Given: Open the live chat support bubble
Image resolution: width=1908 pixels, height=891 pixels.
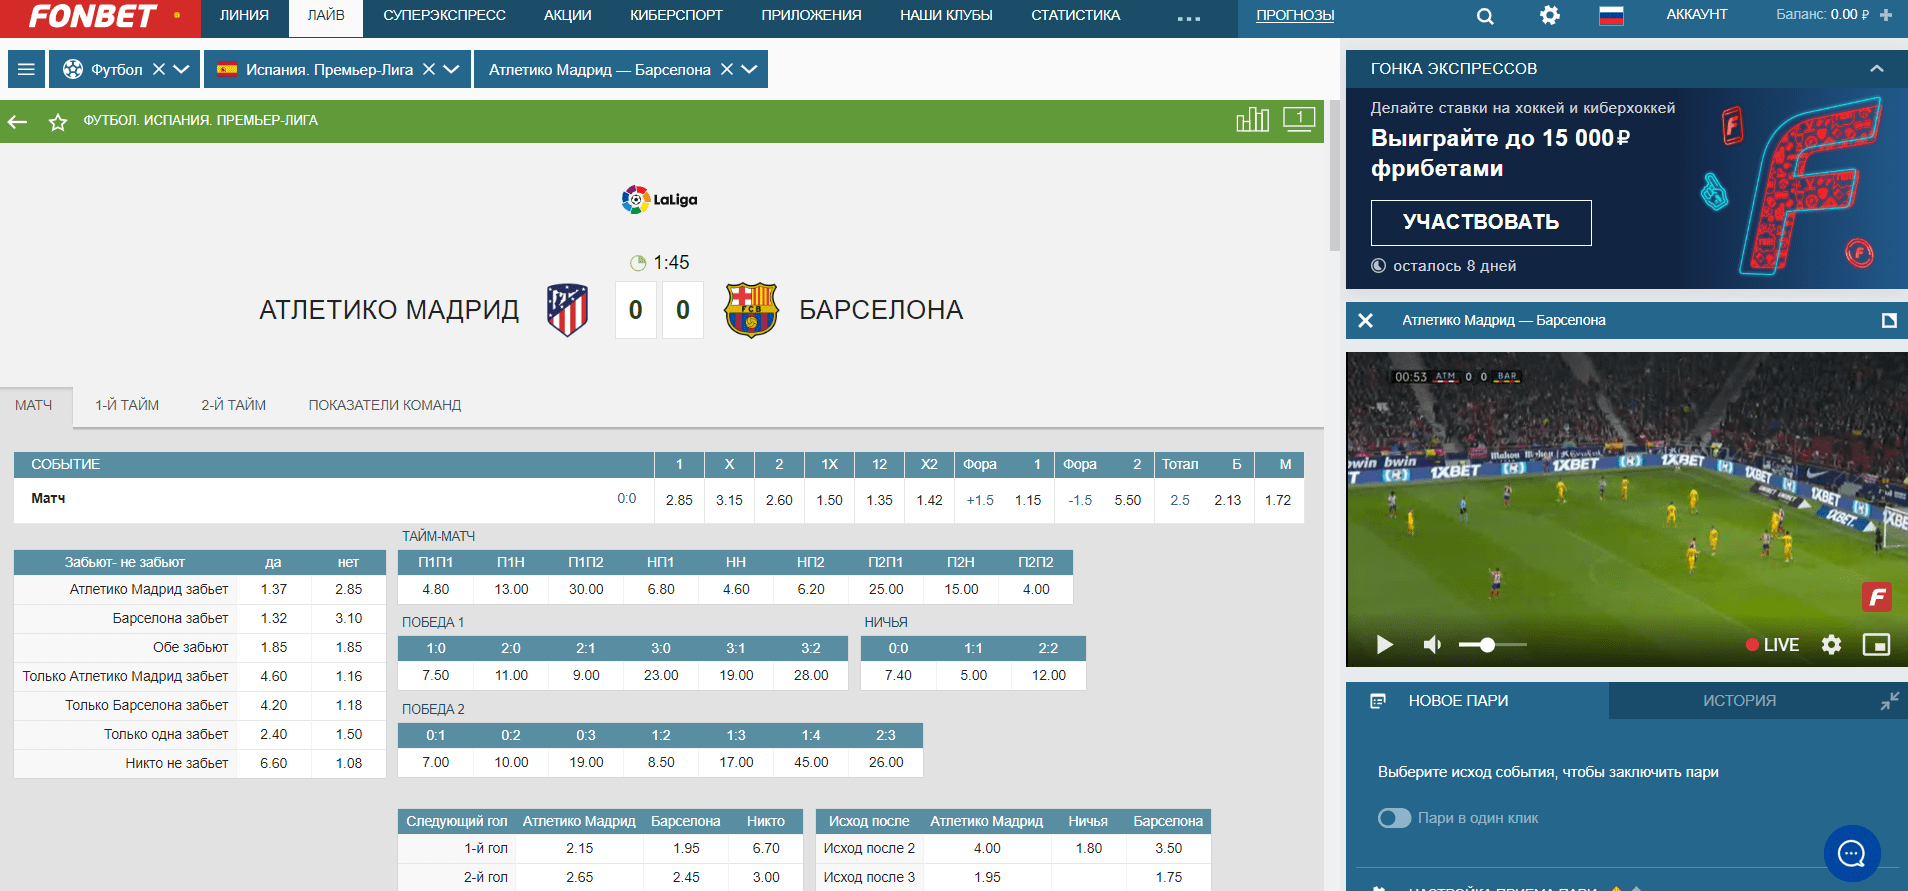Looking at the screenshot, I should [1852, 853].
